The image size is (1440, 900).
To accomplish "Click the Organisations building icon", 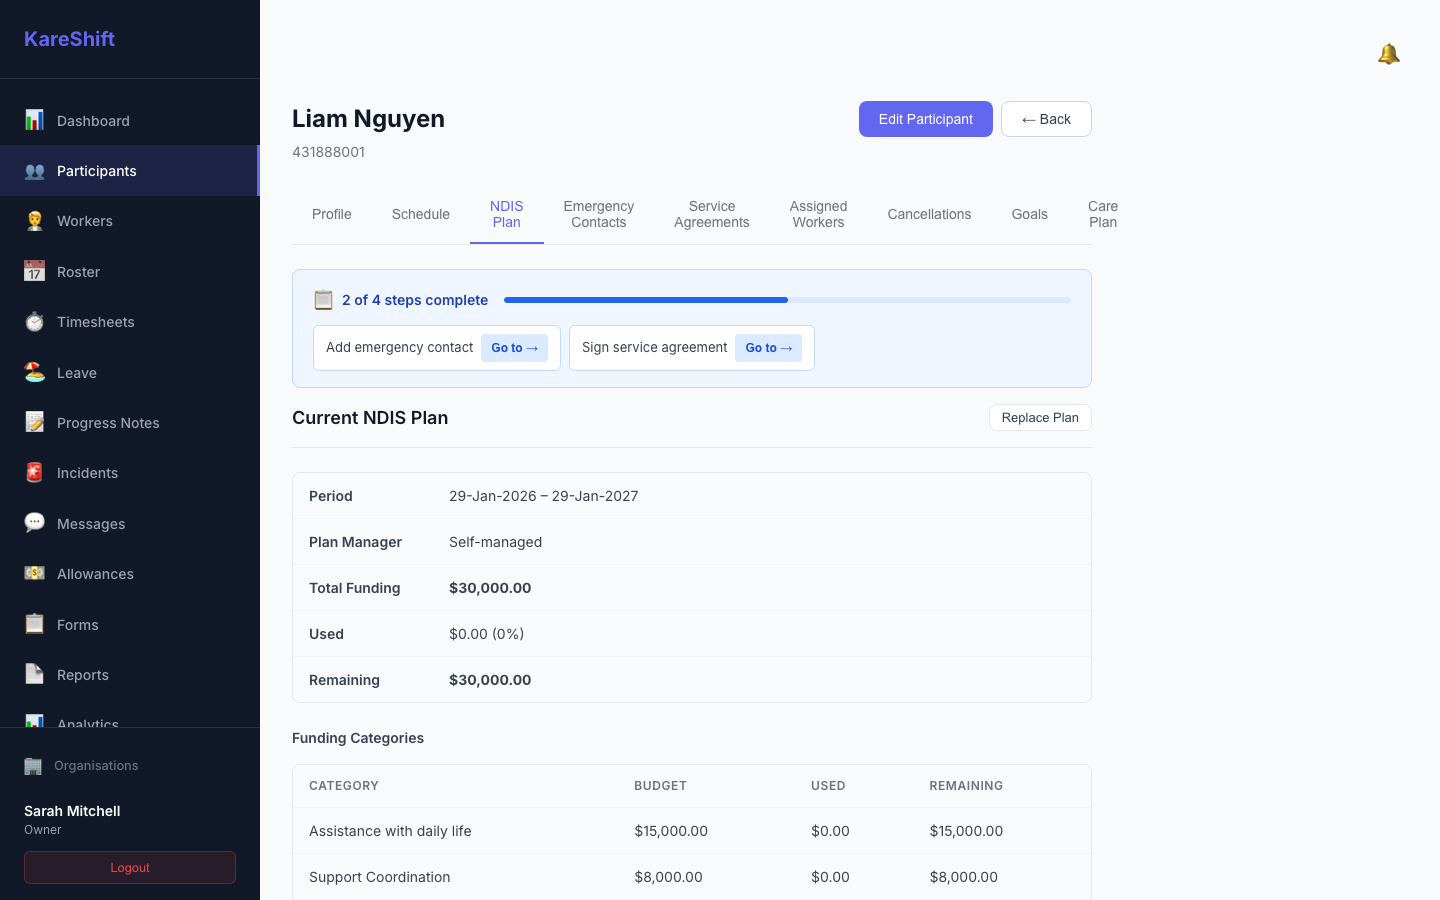I will pyautogui.click(x=33, y=766).
